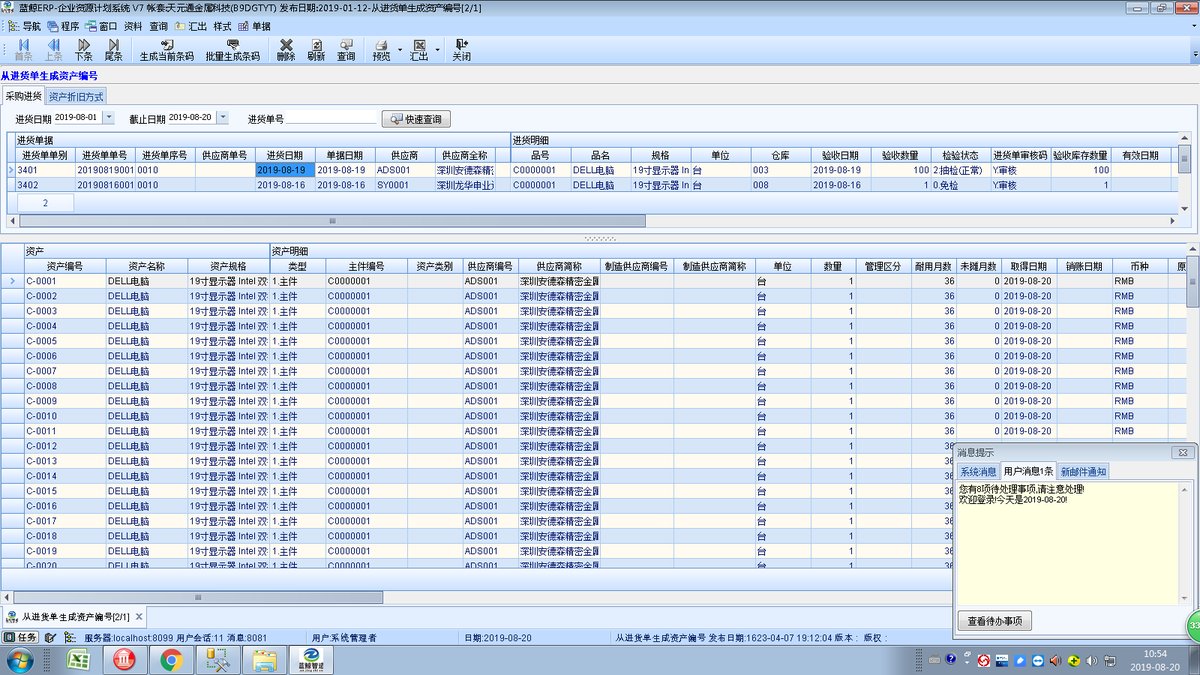Open Excel from the taskbar
Viewport: 1200px width, 675px height.
tap(79, 660)
